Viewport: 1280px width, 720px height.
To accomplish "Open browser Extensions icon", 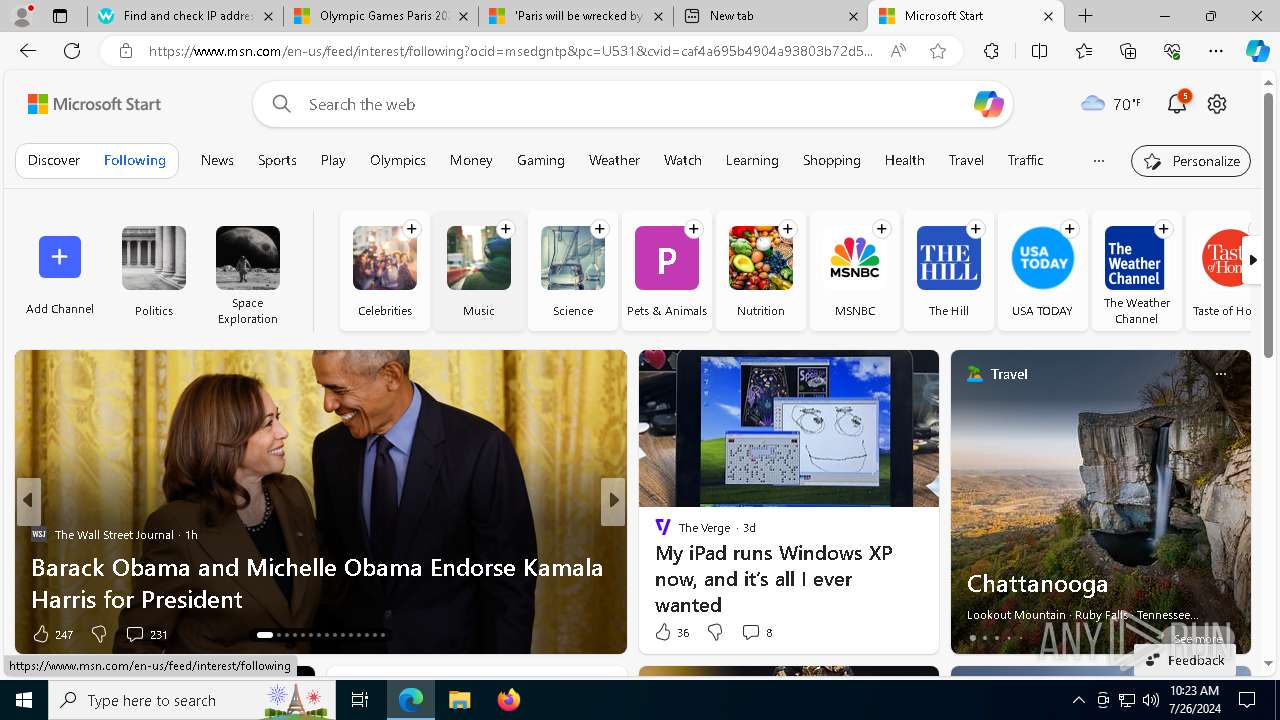I will coord(991,51).
